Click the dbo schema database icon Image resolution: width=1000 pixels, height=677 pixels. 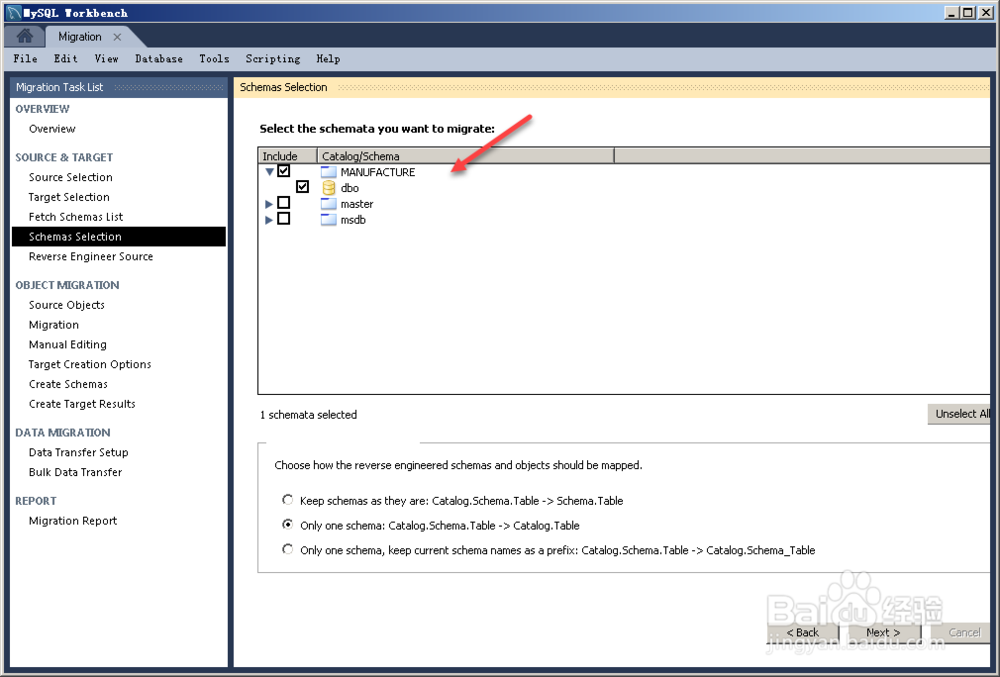click(328, 187)
